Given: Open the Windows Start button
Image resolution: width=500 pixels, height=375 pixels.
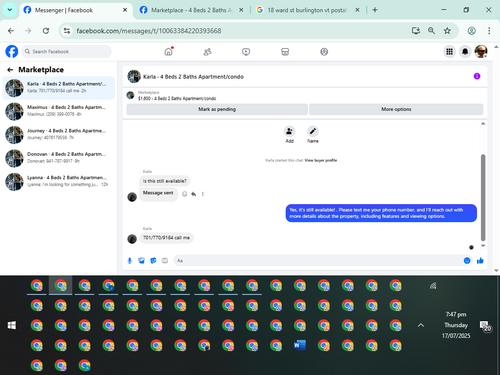Looking at the screenshot, I should click(12, 325).
